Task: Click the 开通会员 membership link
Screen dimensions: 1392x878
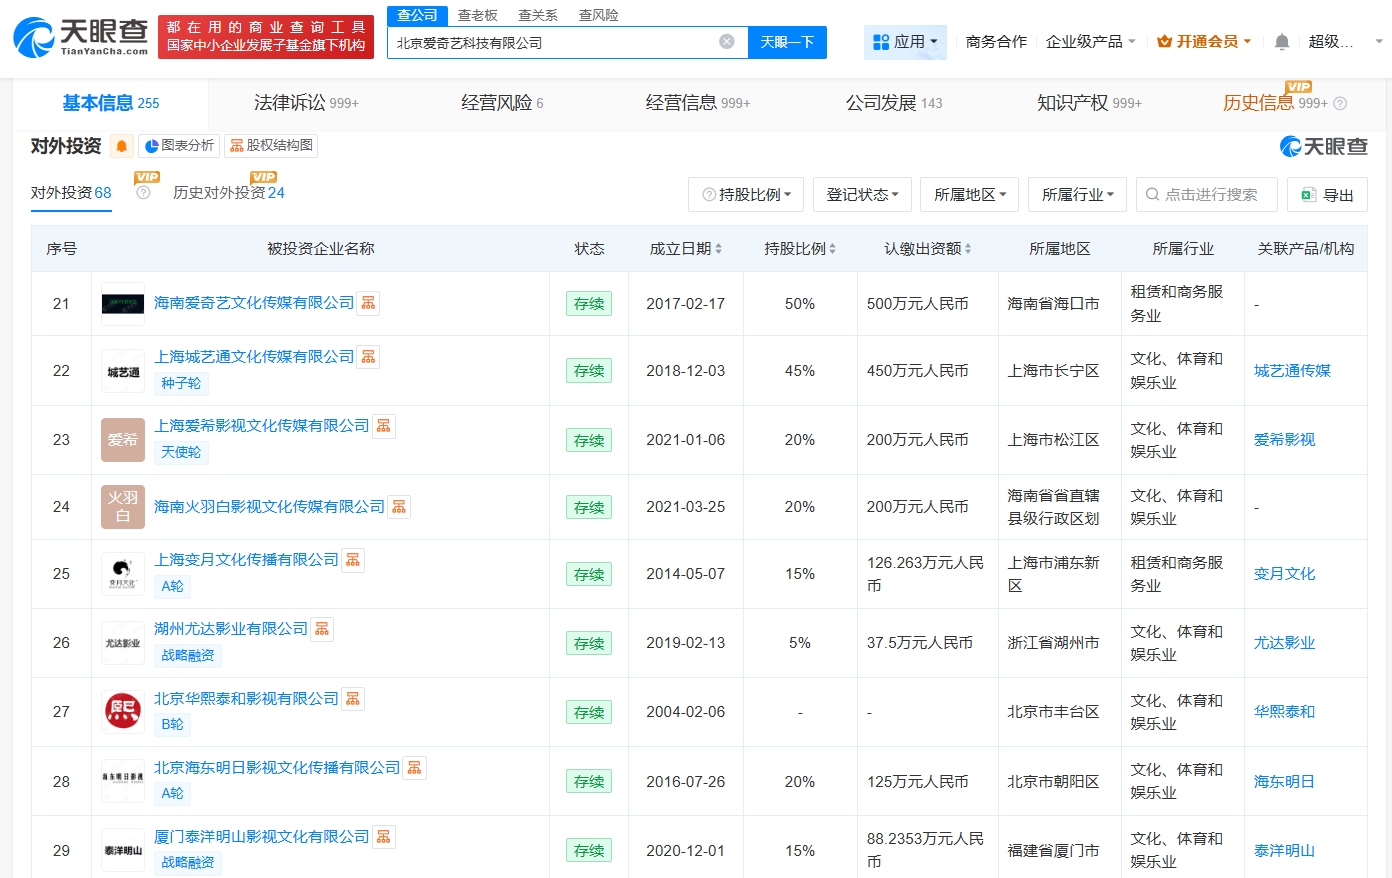Action: tap(1204, 41)
